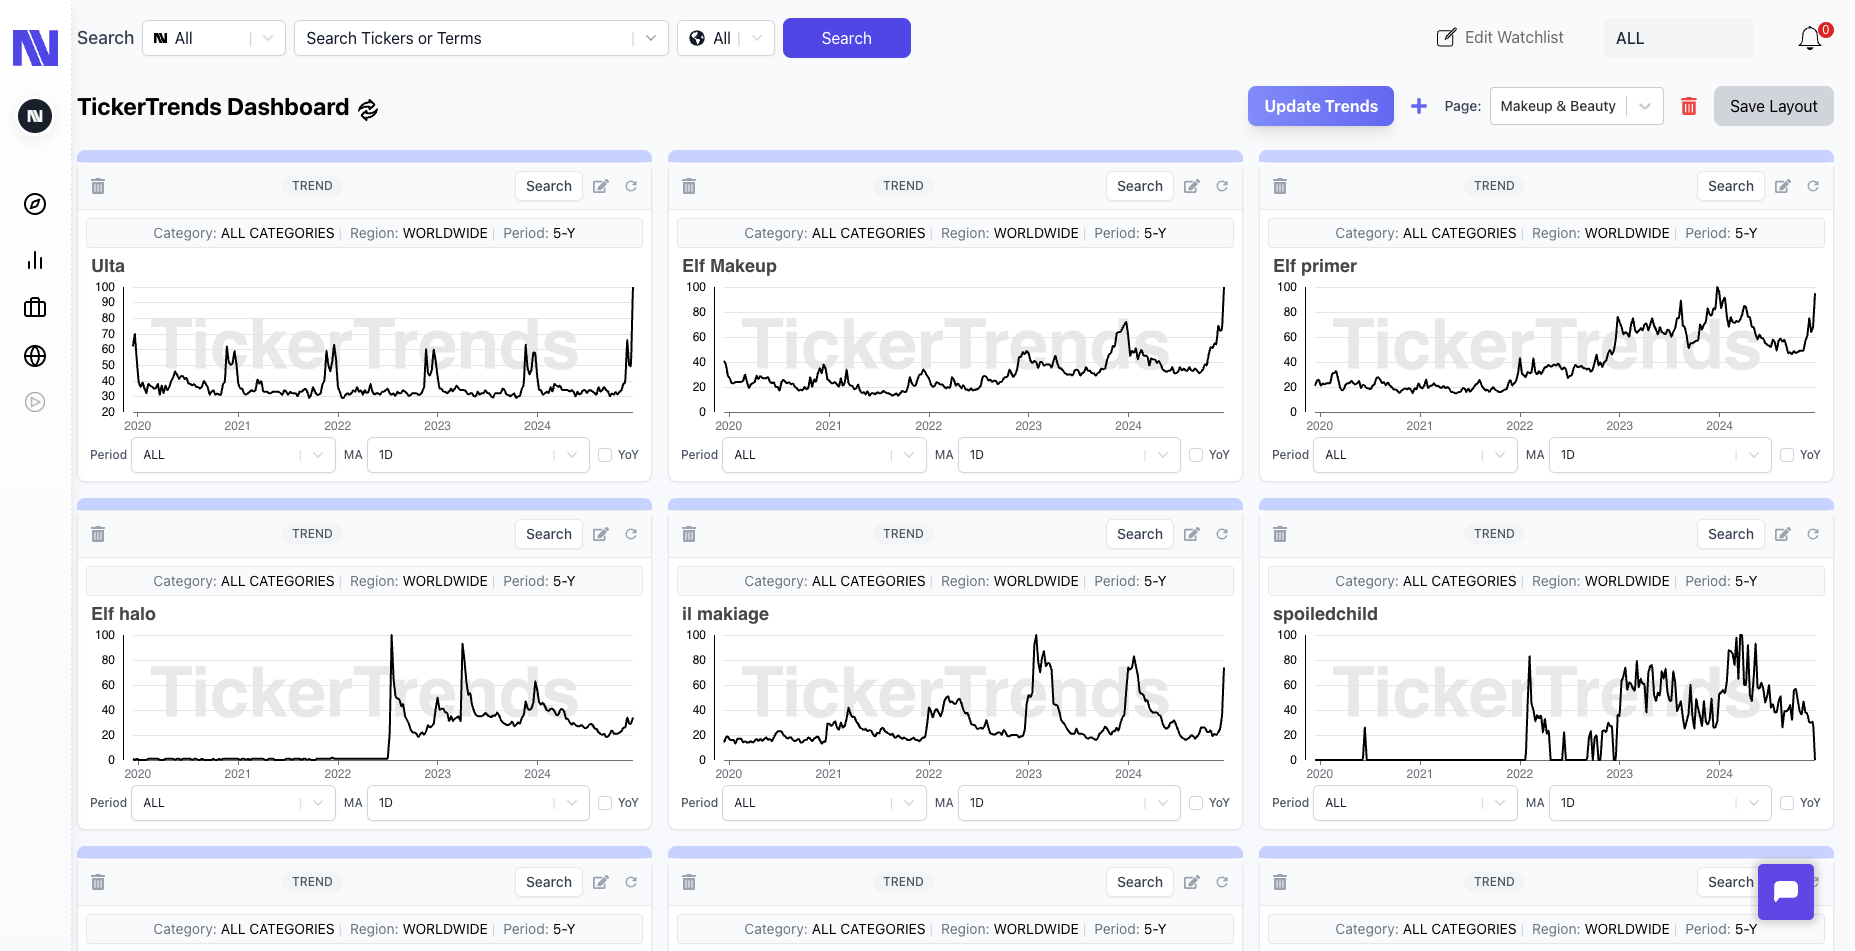This screenshot has height=951, width=1855.
Task: Enable YoY checkbox on Ulta chart
Action: (605, 455)
